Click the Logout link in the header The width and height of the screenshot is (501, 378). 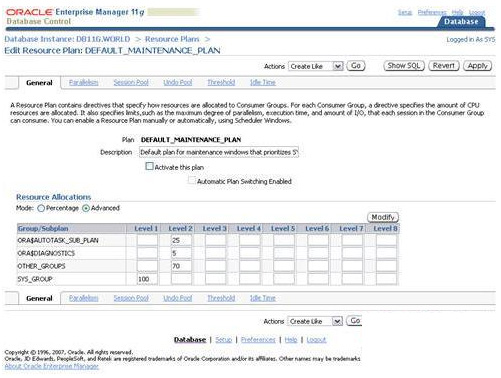477,12
